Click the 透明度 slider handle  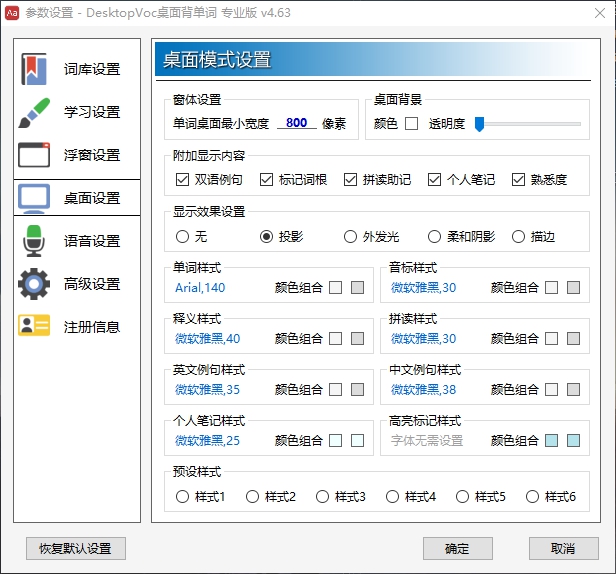(x=480, y=124)
